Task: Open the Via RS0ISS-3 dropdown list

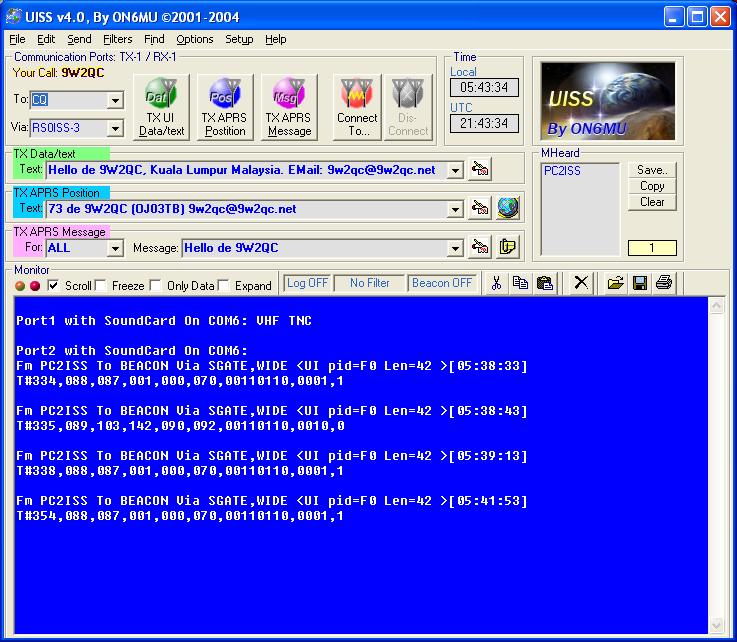Action: coord(115,128)
